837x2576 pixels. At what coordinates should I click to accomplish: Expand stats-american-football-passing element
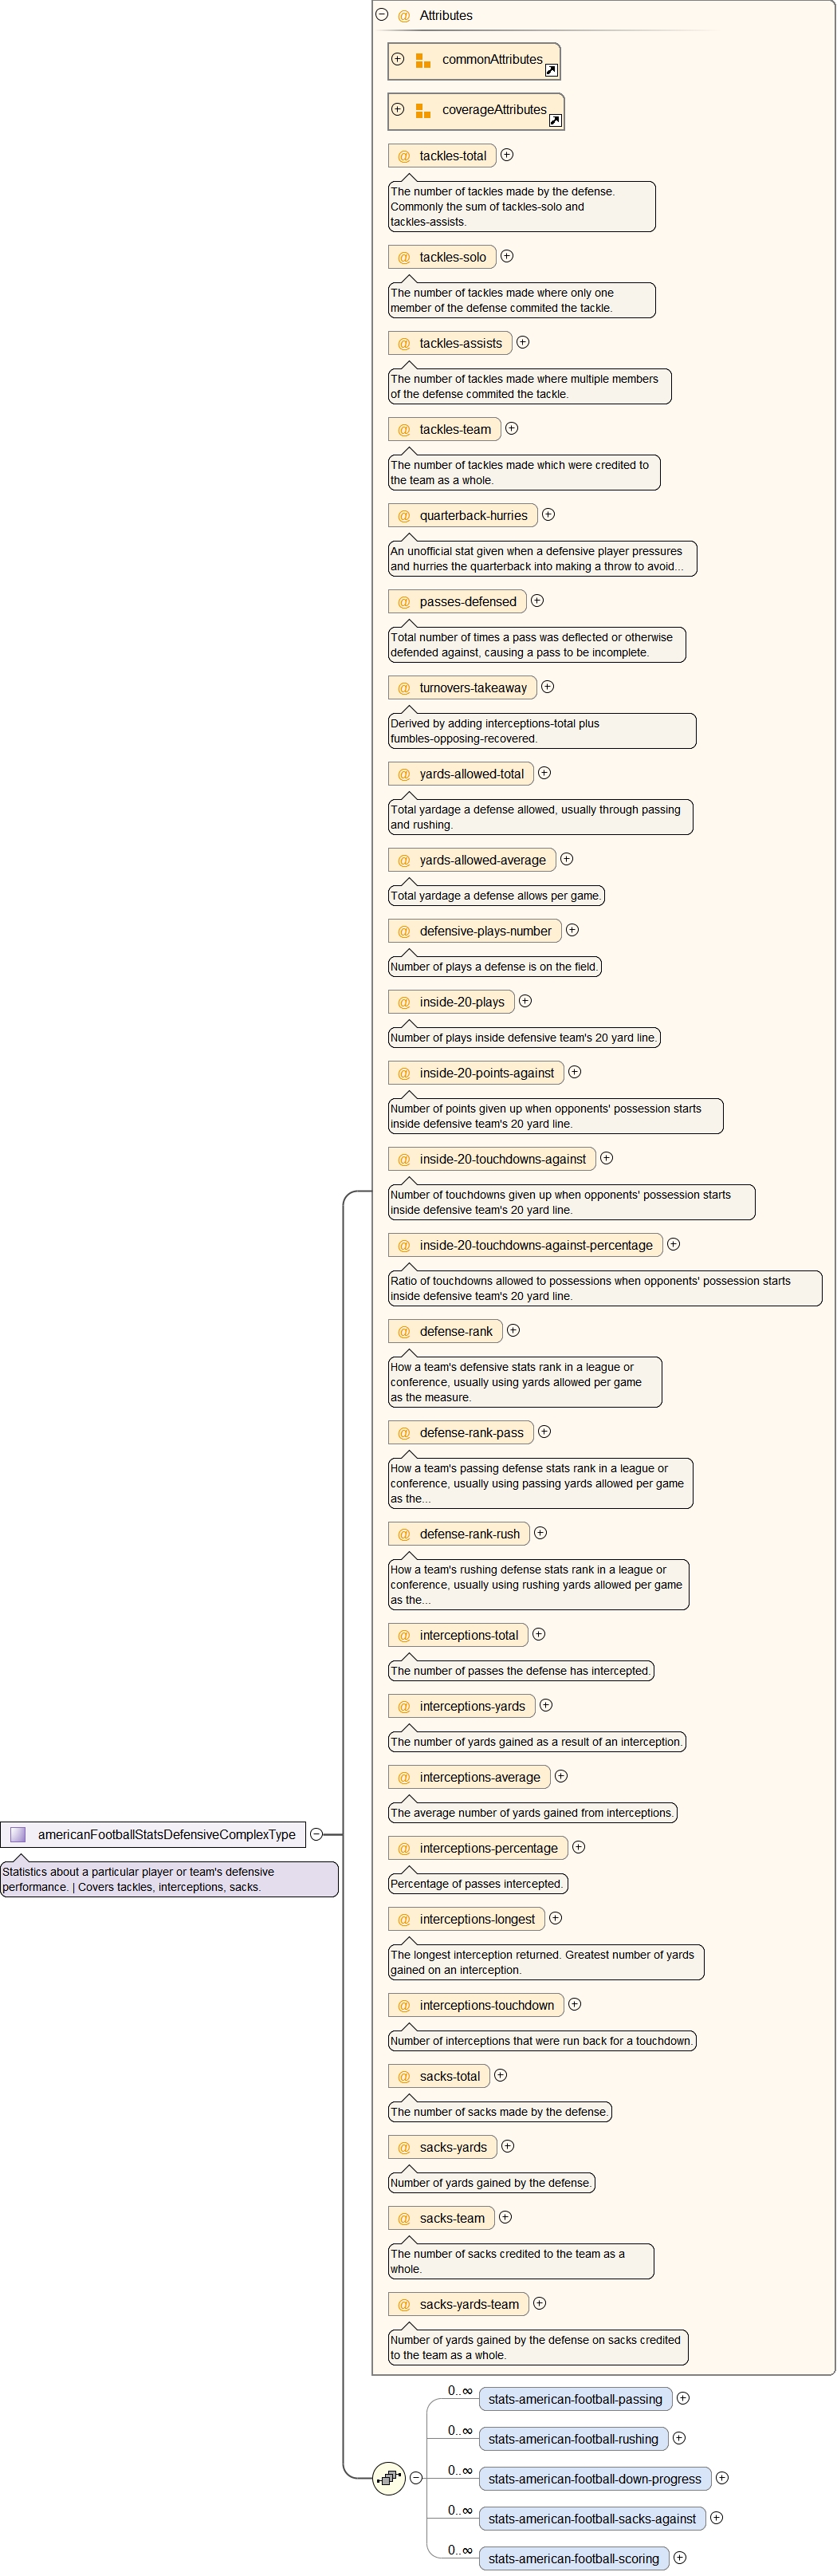pos(683,2397)
